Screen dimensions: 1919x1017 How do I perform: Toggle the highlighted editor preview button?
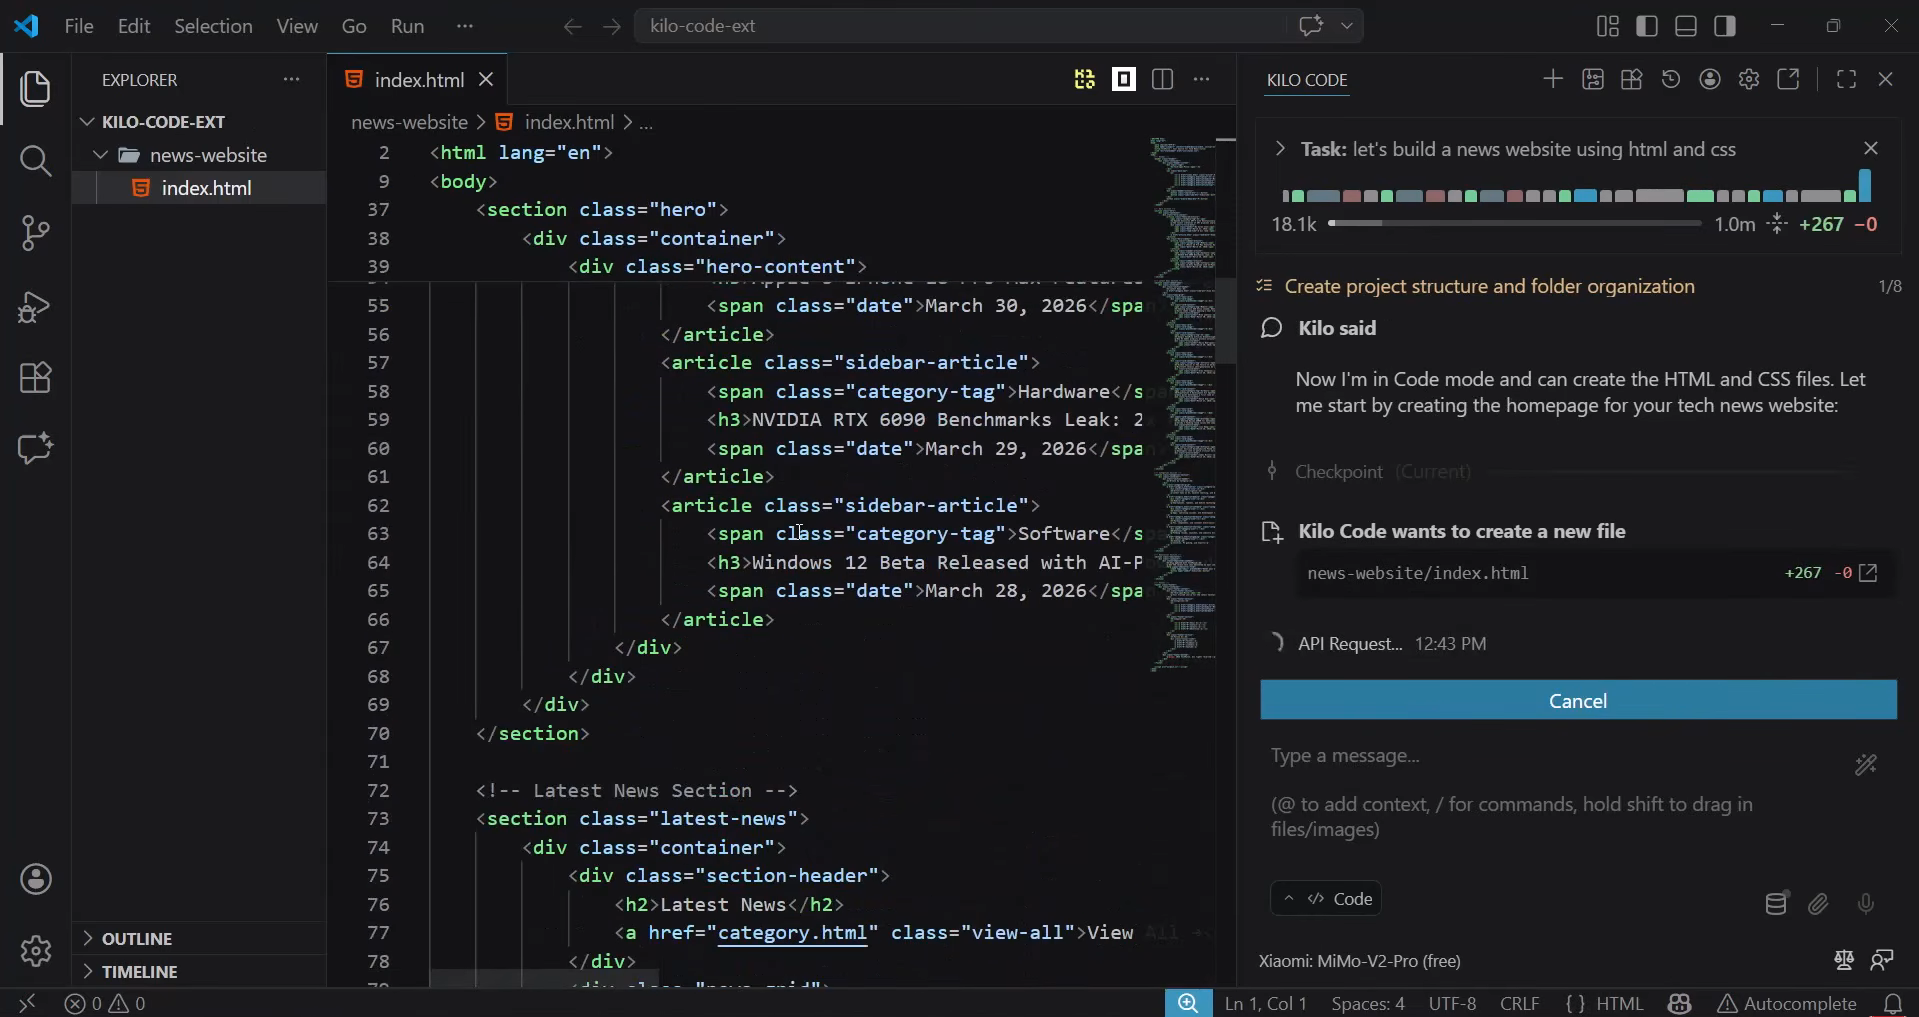pos(1124,79)
